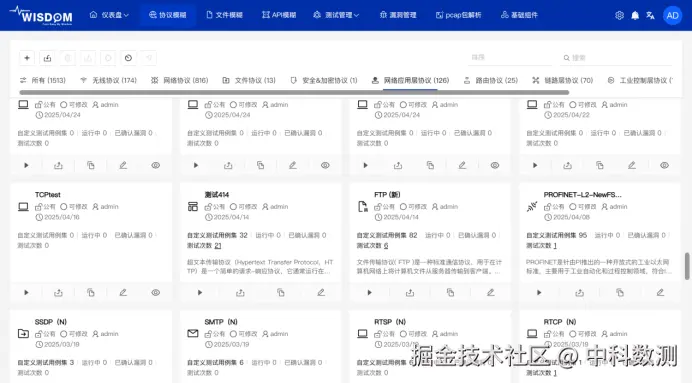Toggle 可修改 radio on SMTP (N) card
Image resolution: width=692 pixels, height=383 pixels.
[233, 334]
